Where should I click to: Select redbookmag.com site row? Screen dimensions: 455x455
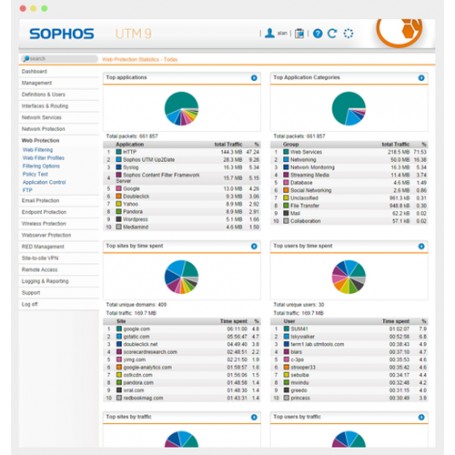tap(182, 398)
